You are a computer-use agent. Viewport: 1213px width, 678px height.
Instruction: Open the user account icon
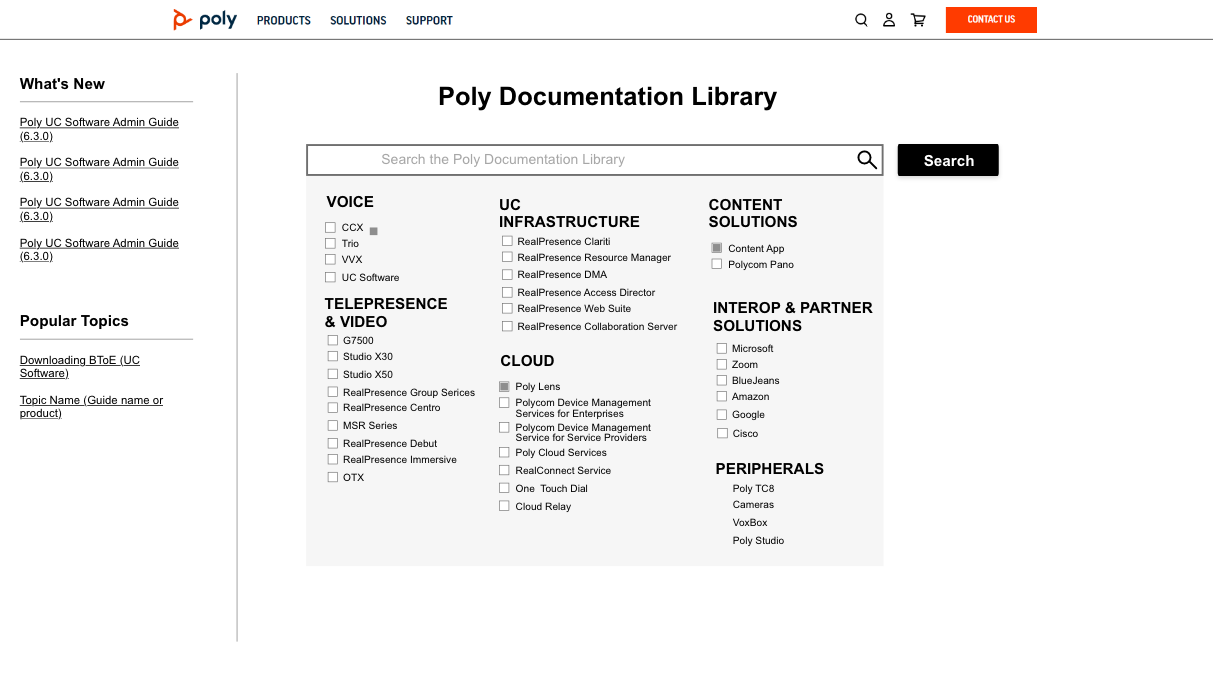889,20
